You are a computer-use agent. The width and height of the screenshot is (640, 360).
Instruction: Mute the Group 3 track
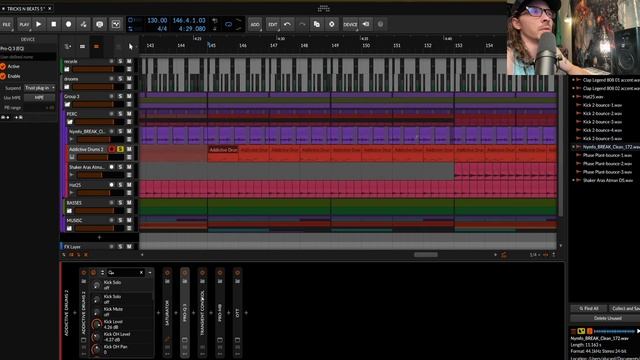click(x=129, y=96)
